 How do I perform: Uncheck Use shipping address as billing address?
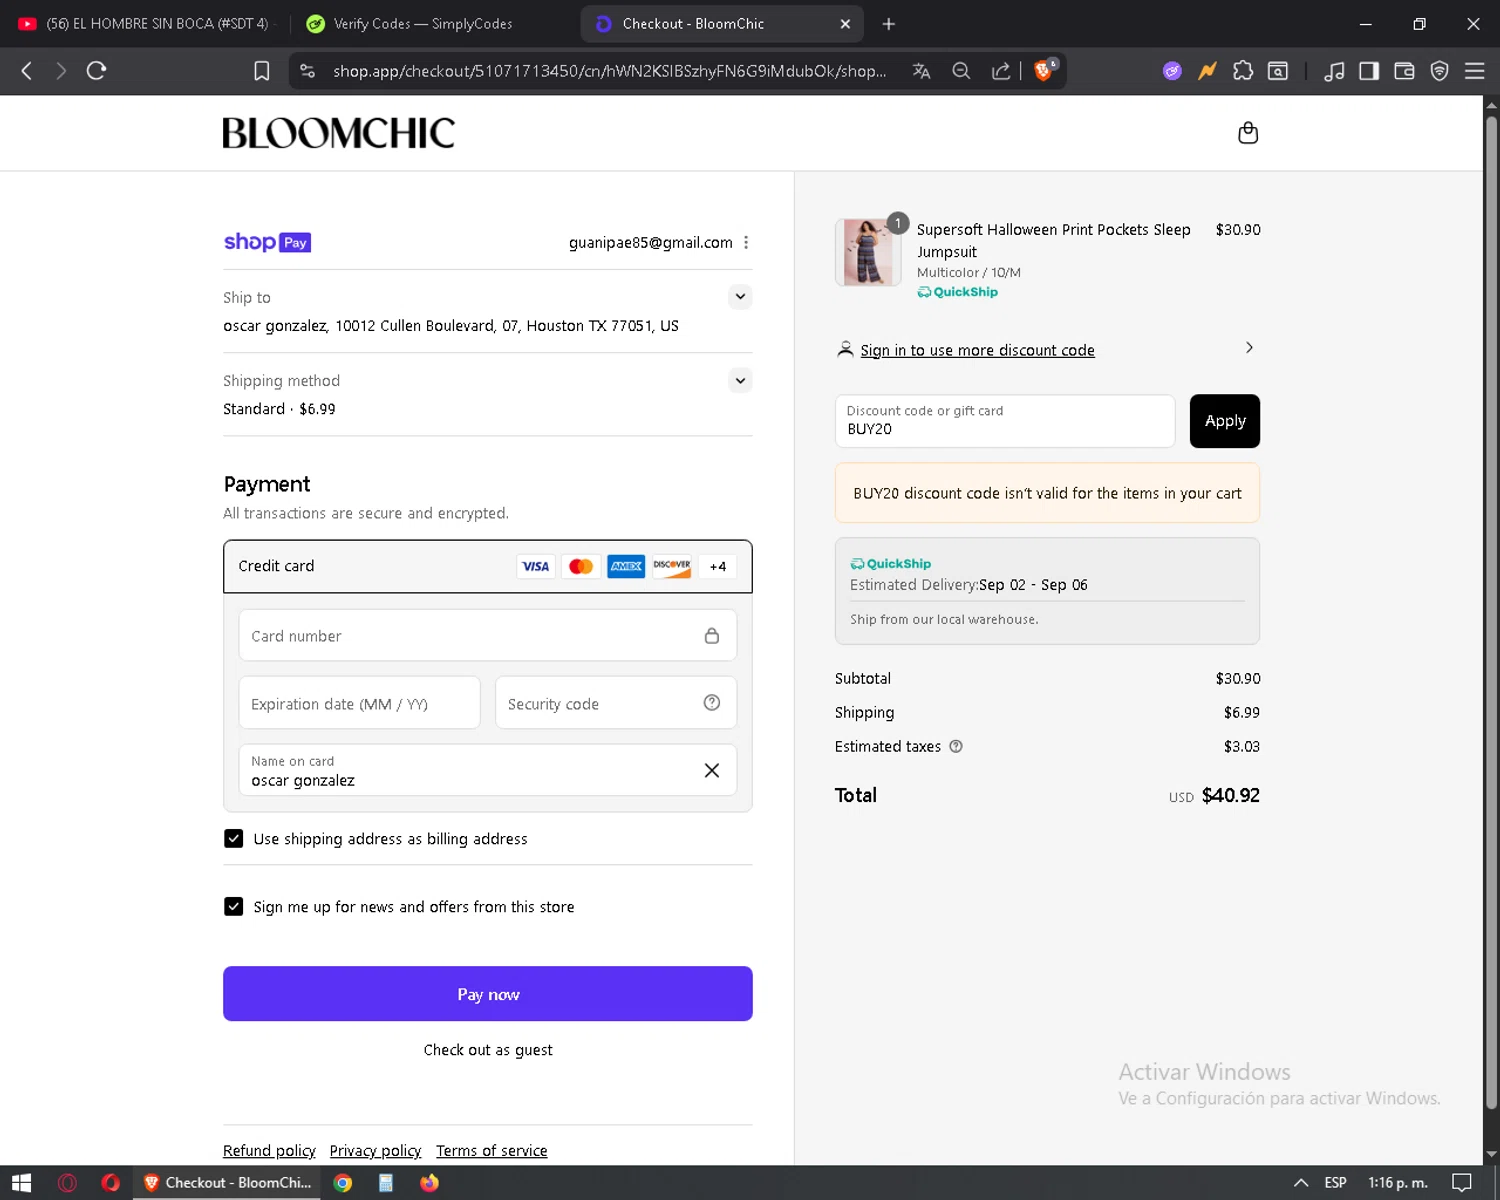233,838
